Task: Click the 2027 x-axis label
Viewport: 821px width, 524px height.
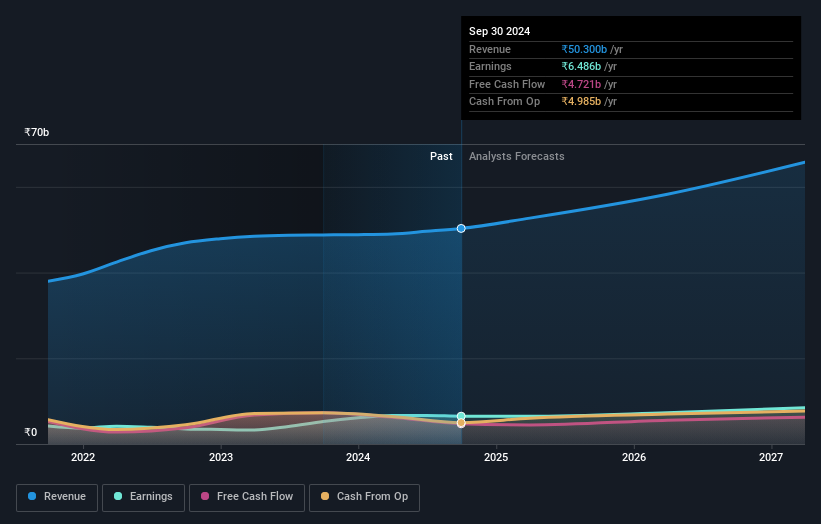Action: click(771, 457)
